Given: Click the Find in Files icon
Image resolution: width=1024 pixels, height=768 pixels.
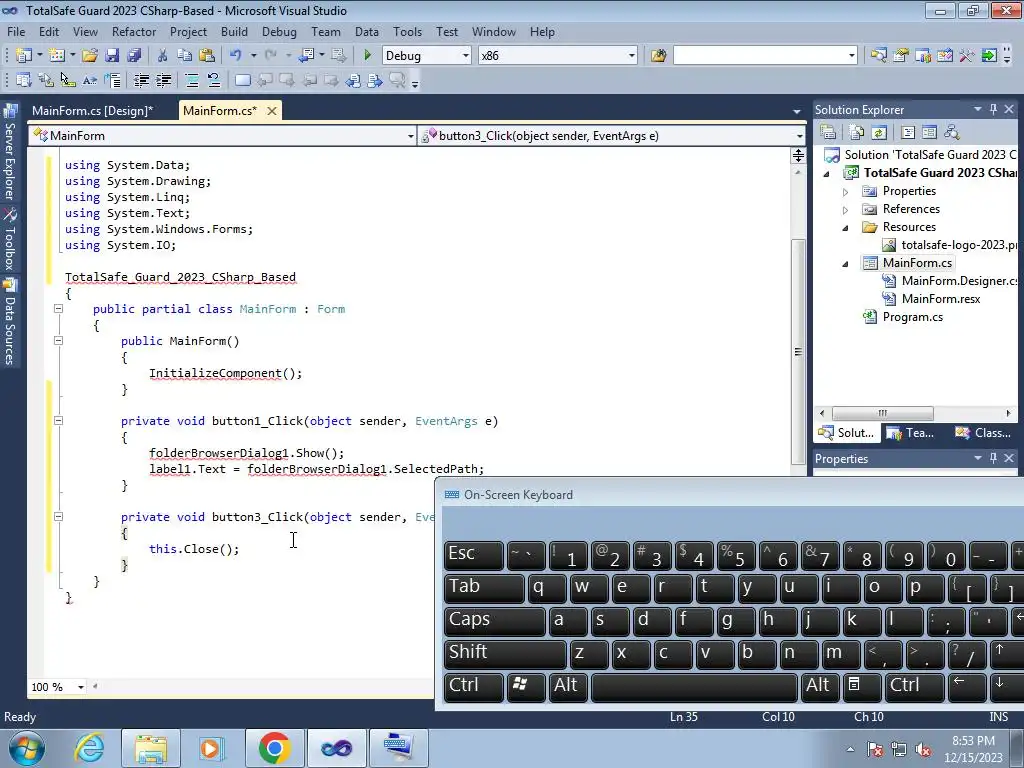Looking at the screenshot, I should tap(658, 56).
